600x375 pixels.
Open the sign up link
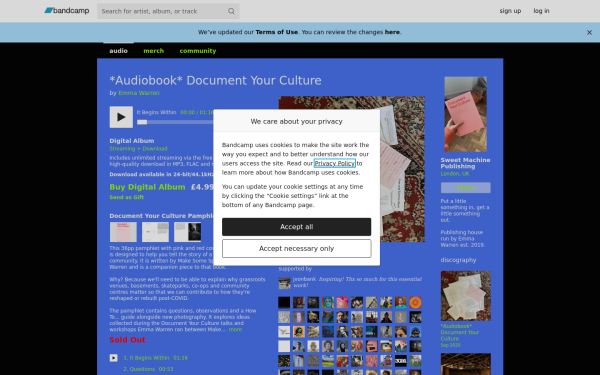click(x=510, y=11)
